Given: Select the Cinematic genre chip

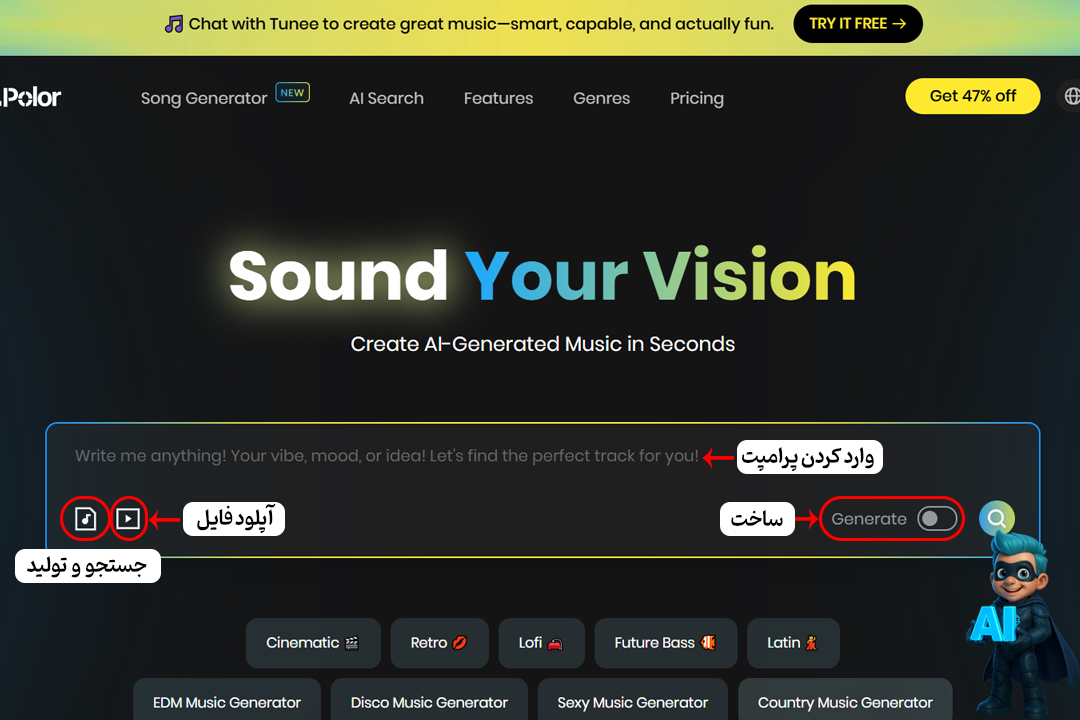Looking at the screenshot, I should pos(313,643).
